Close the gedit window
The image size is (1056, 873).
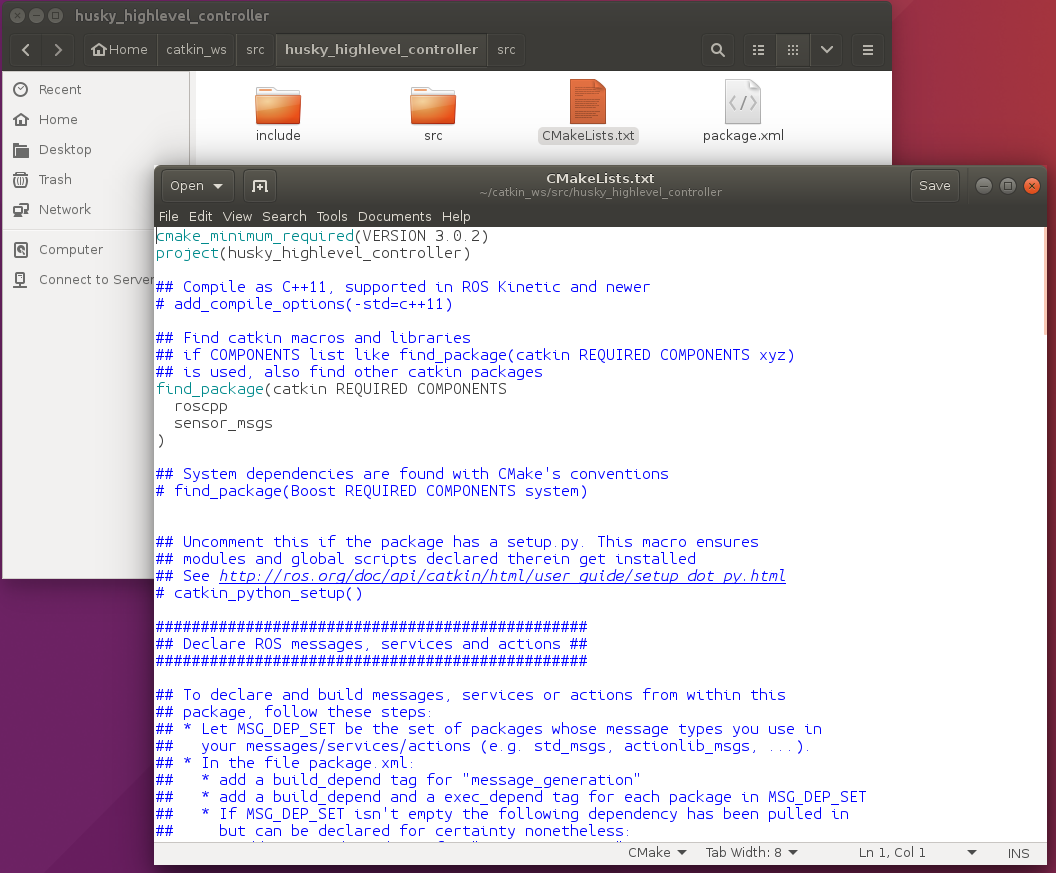click(x=1032, y=186)
